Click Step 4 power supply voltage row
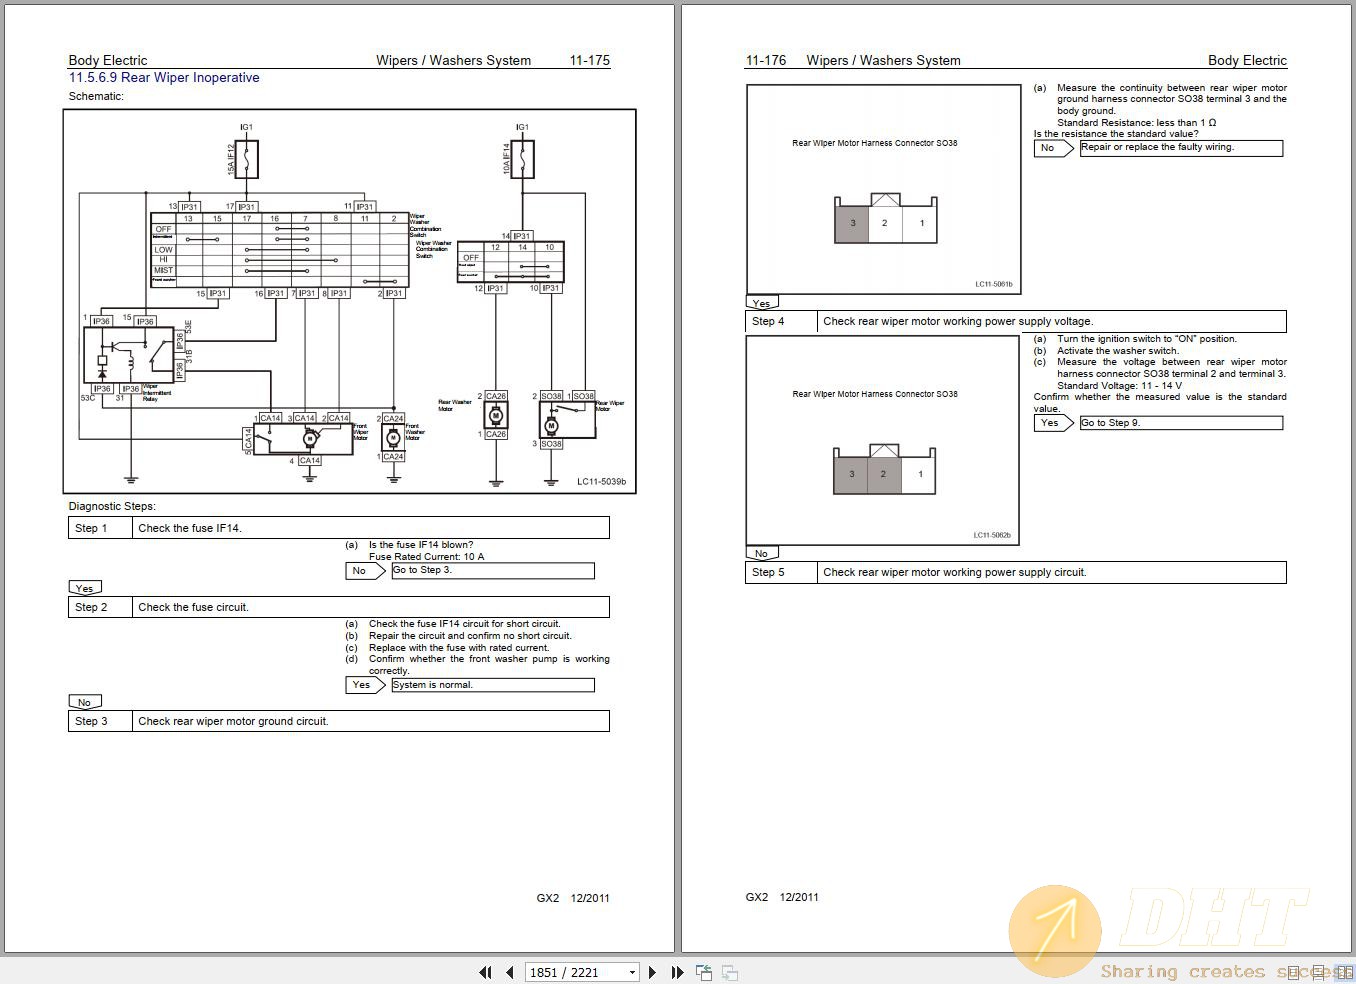Image resolution: width=1356 pixels, height=984 pixels. 1016,321
